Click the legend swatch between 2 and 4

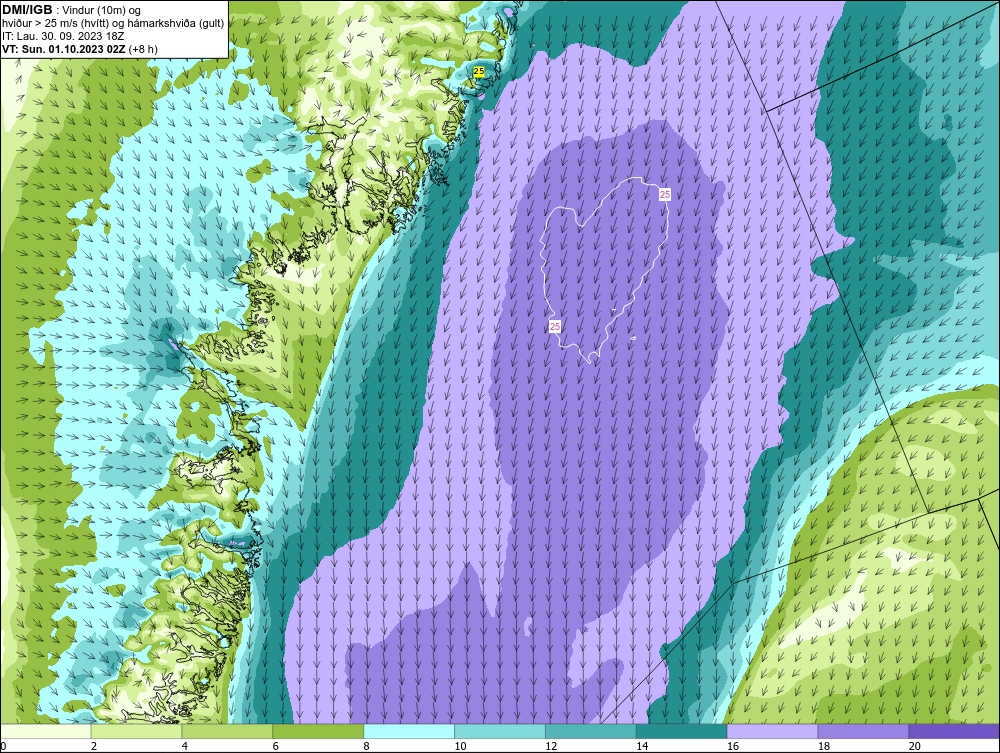(136, 731)
